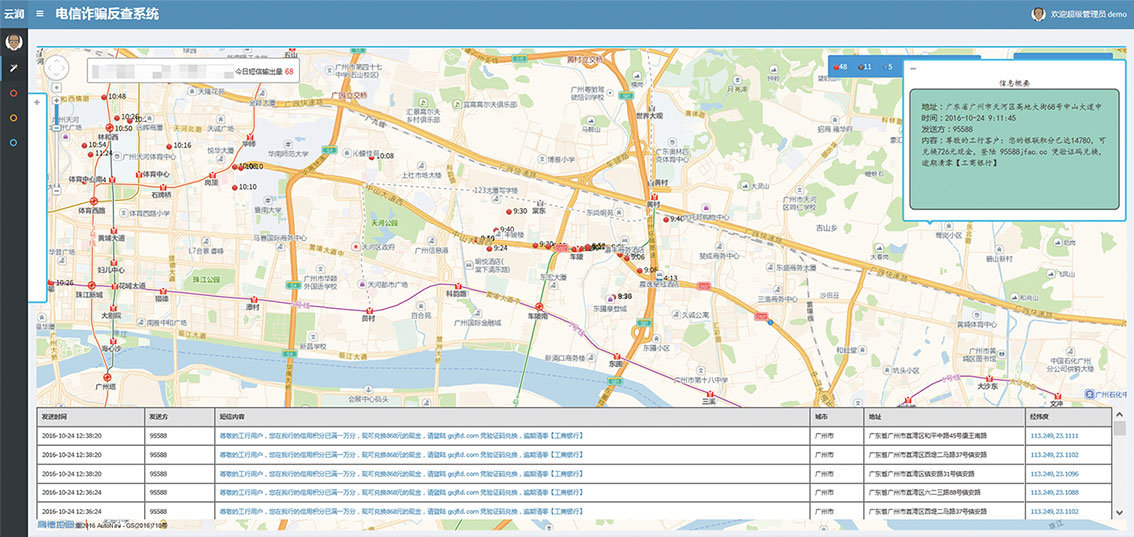Toggle the gray marker filter showing 11

[x=864, y=67]
